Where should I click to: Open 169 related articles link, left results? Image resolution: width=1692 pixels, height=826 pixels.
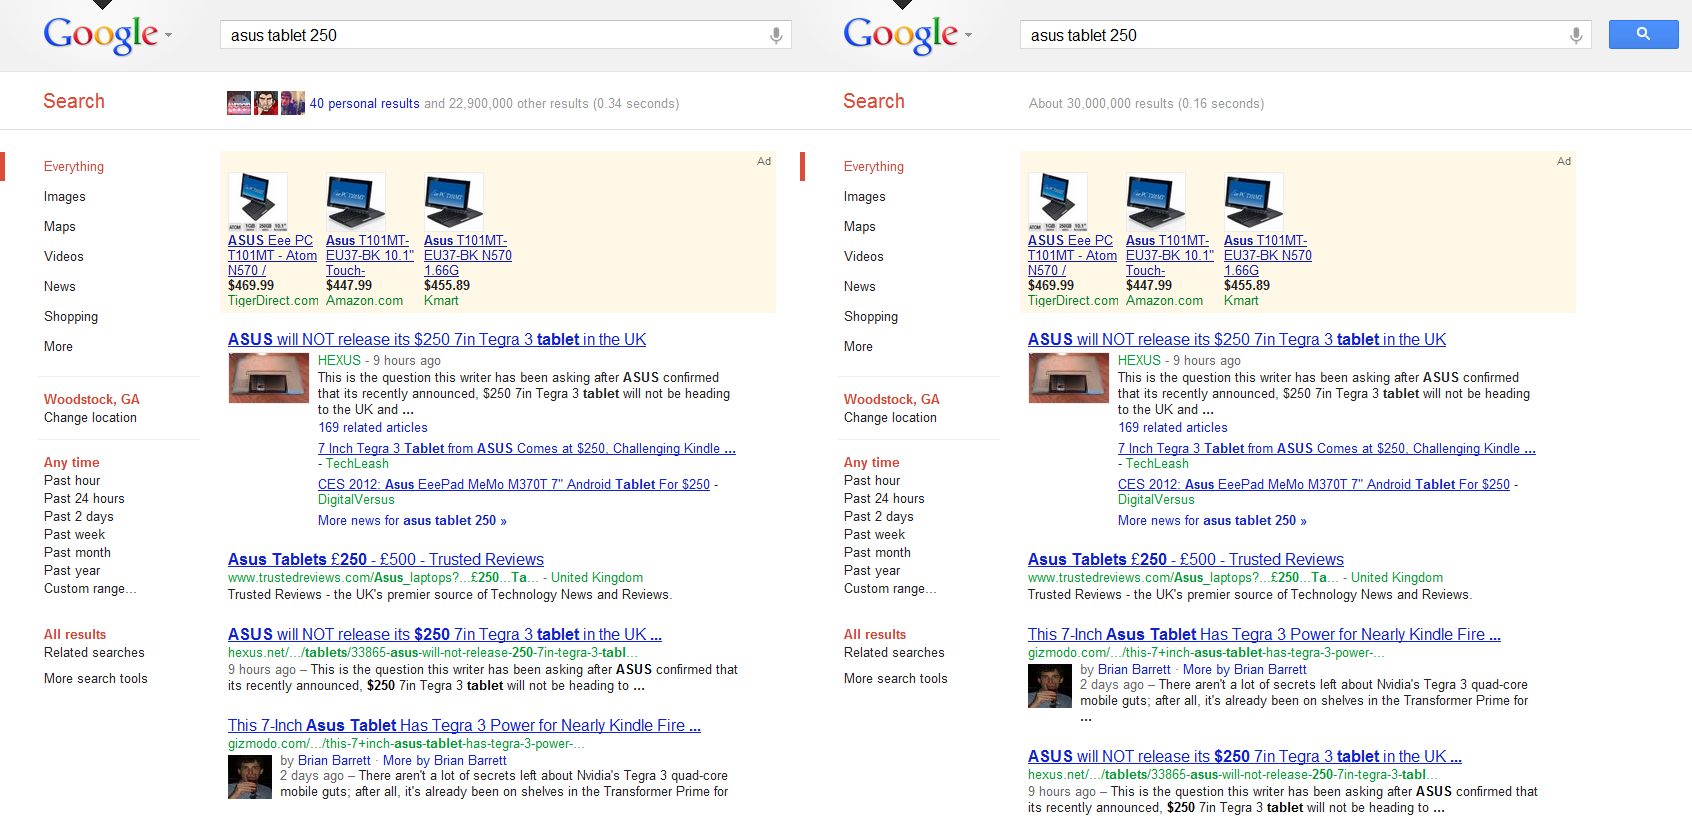click(373, 428)
